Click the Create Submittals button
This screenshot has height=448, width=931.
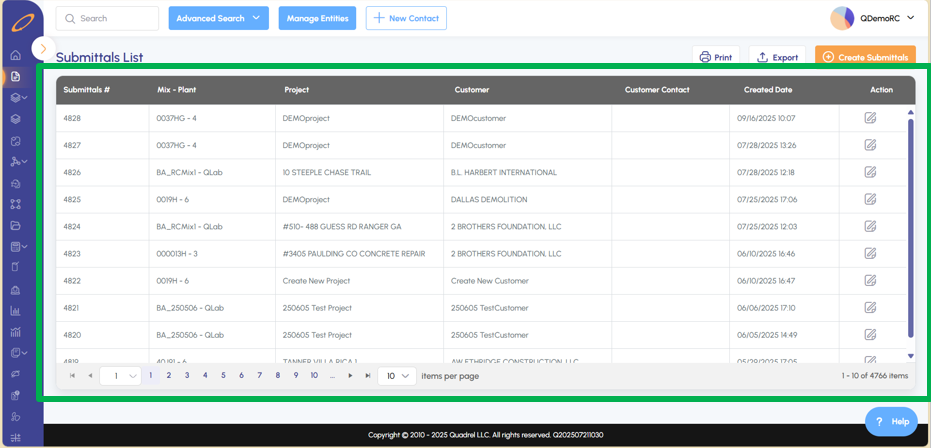(865, 58)
